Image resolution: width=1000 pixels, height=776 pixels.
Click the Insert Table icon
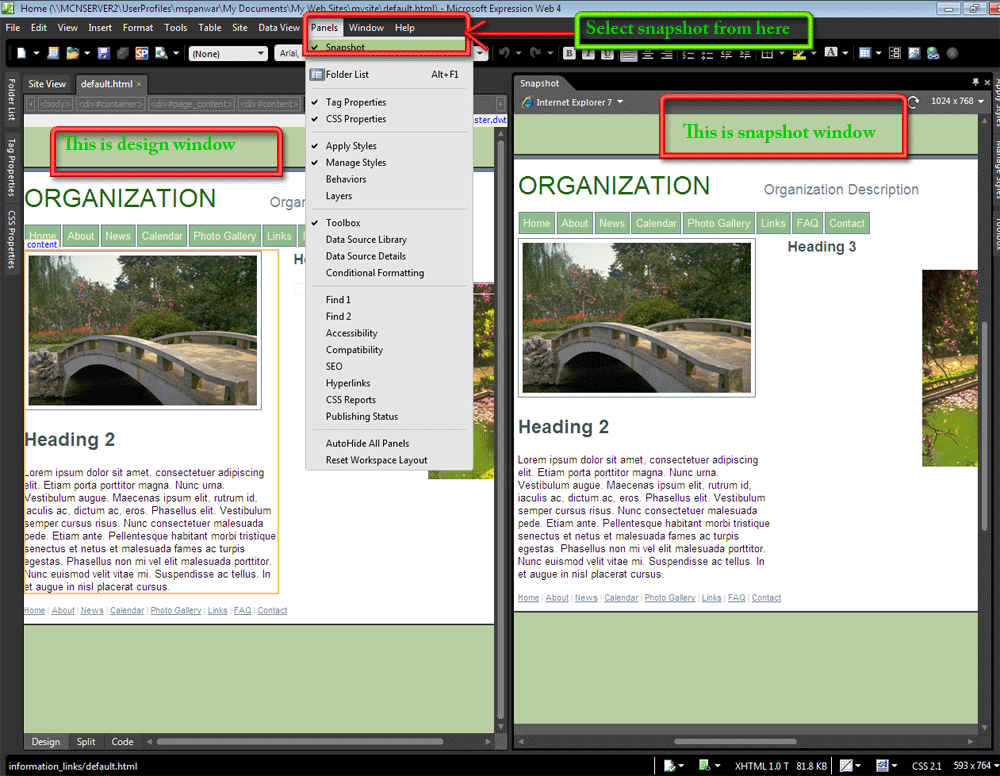pos(865,53)
